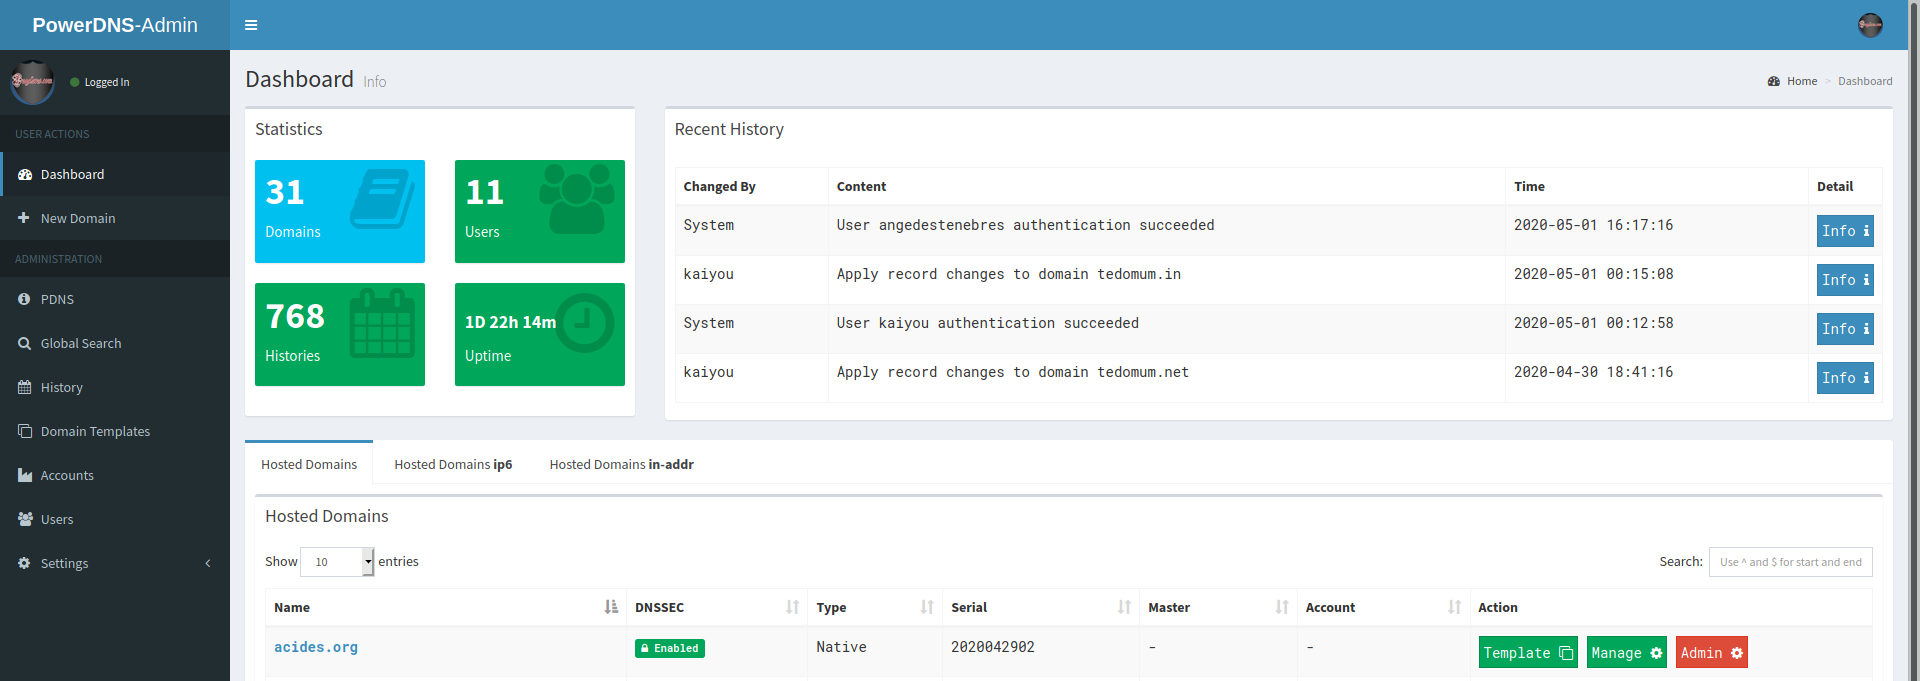Switch to Hosted Domains ip6 tab
This screenshot has width=1920, height=681.
tap(453, 464)
